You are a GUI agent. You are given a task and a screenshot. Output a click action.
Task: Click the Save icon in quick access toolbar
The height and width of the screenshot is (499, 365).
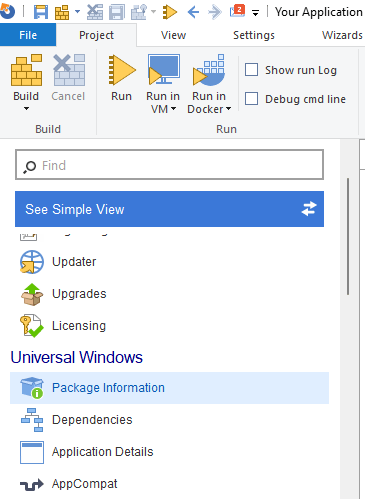(x=41, y=12)
